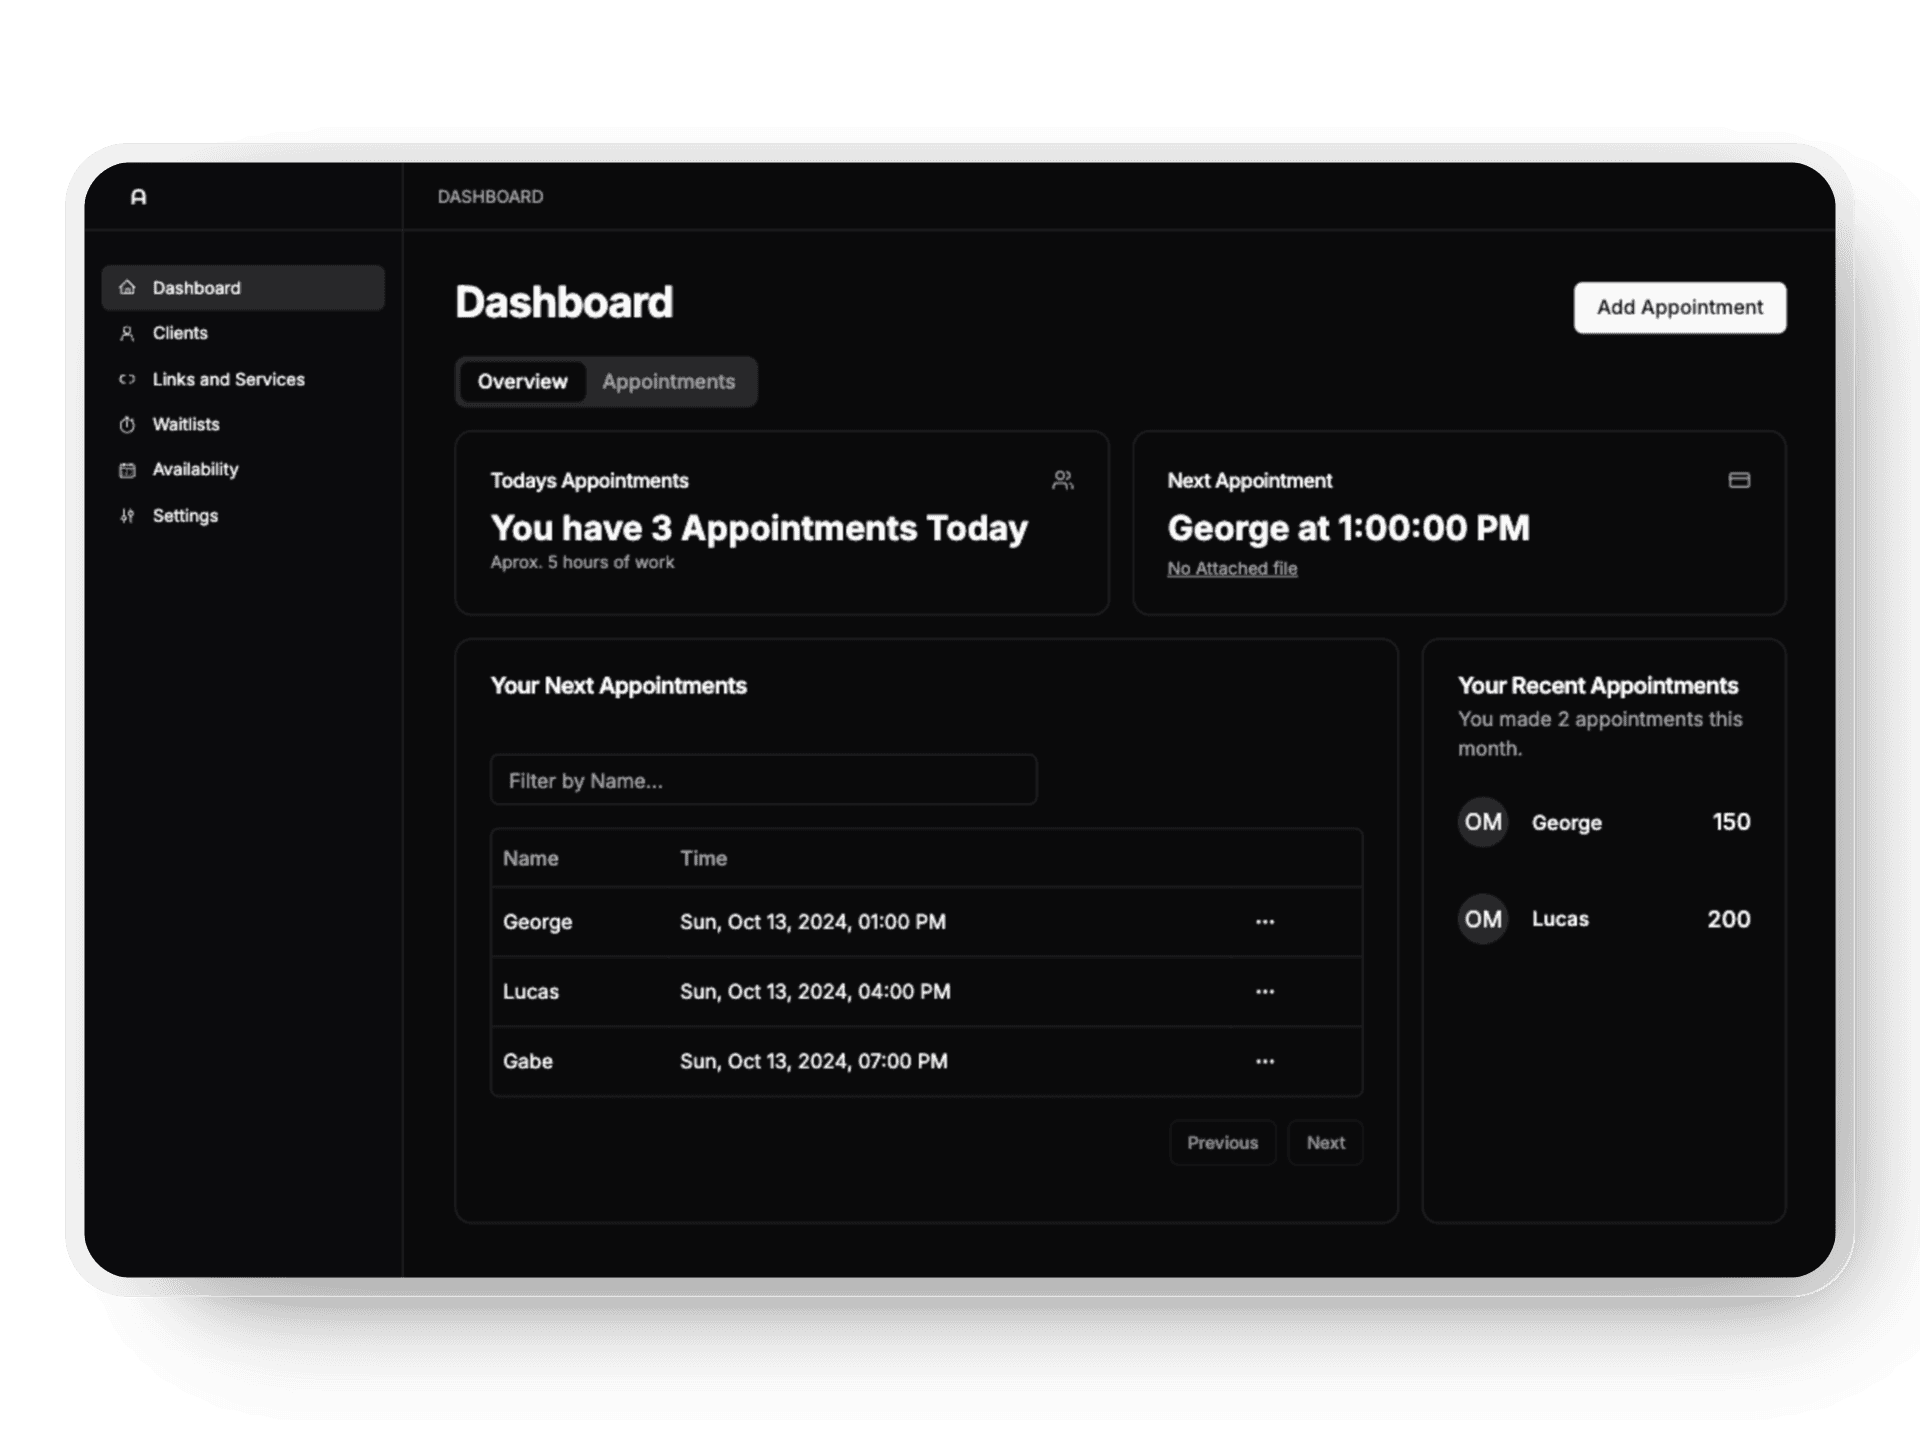This screenshot has width=1920, height=1440.
Task: Click the Clients person icon in the sidebar
Action: click(127, 332)
